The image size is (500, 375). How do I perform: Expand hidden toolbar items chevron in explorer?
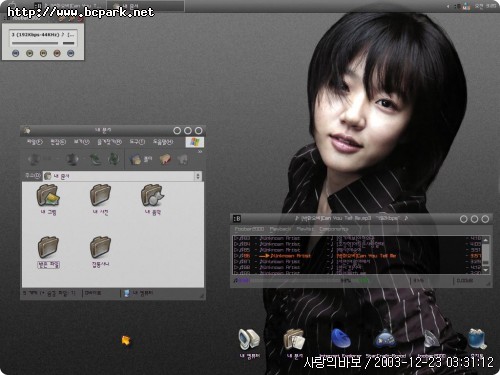tap(200, 151)
